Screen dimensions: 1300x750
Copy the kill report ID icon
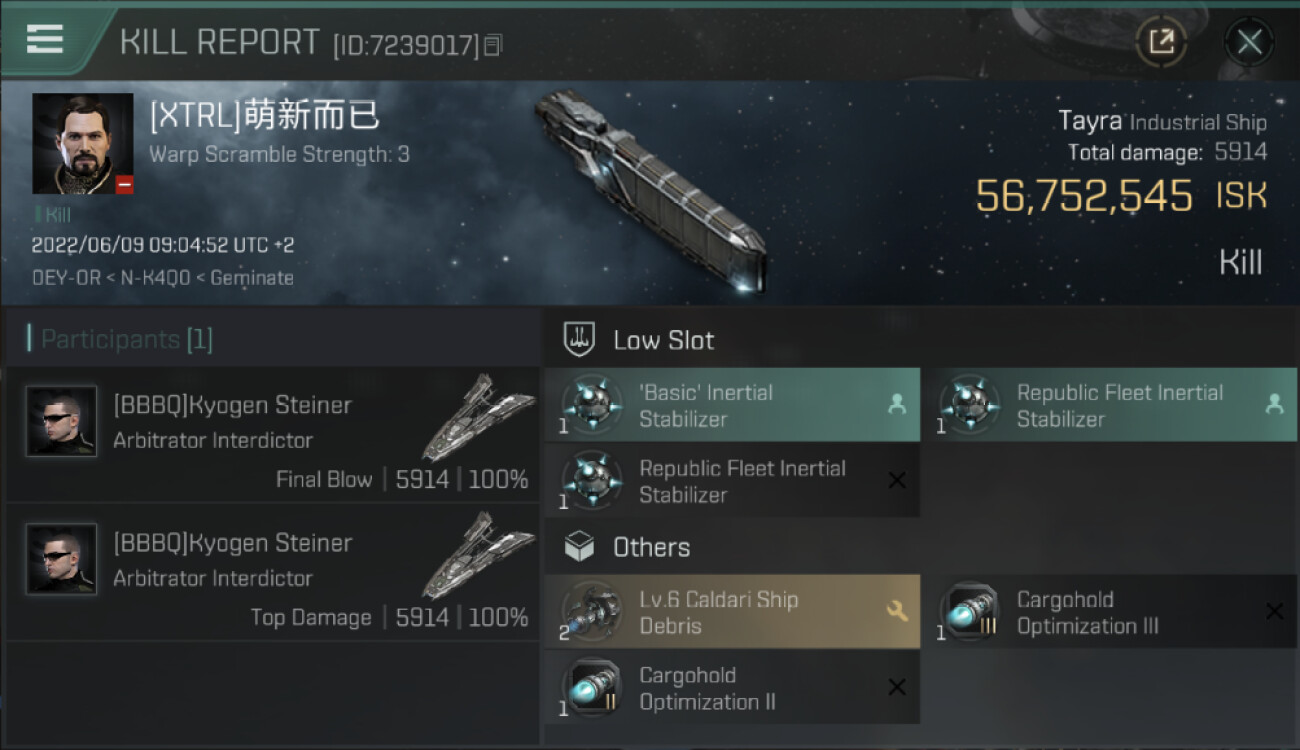click(x=493, y=45)
